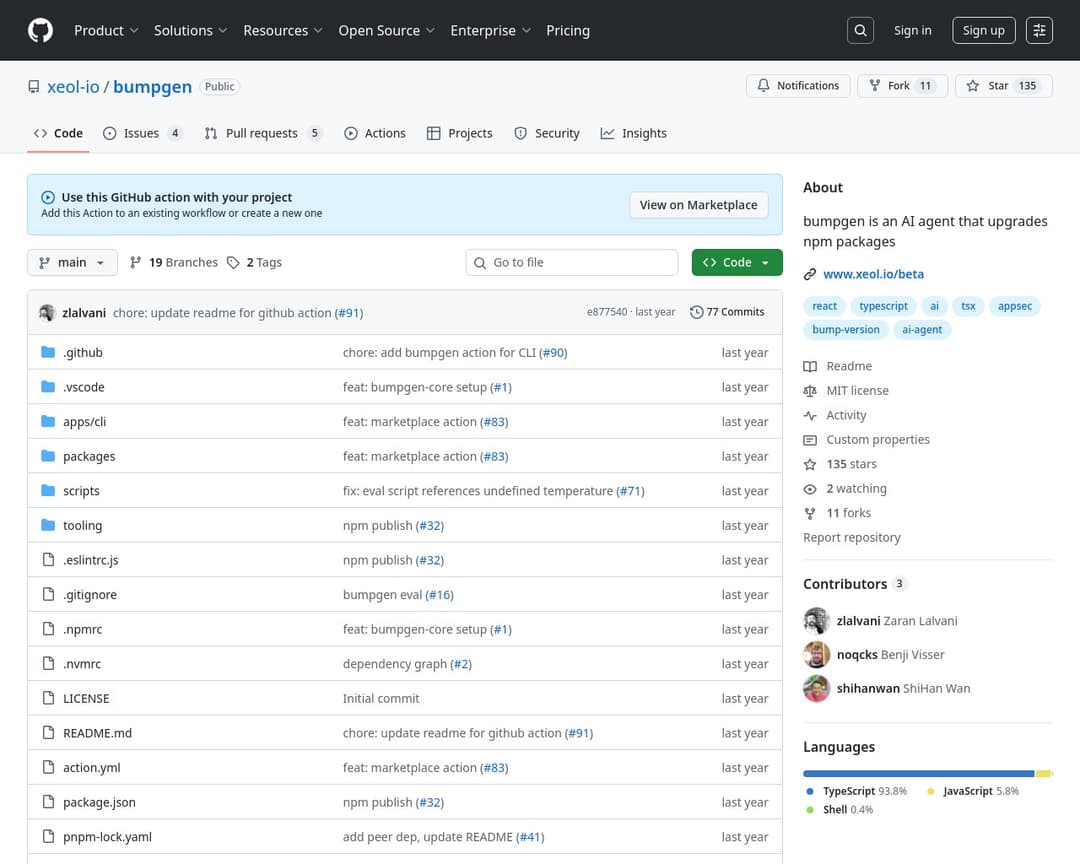Viewport: 1080px width, 864px height.
Task: Click View on Marketplace button
Action: click(x=698, y=205)
